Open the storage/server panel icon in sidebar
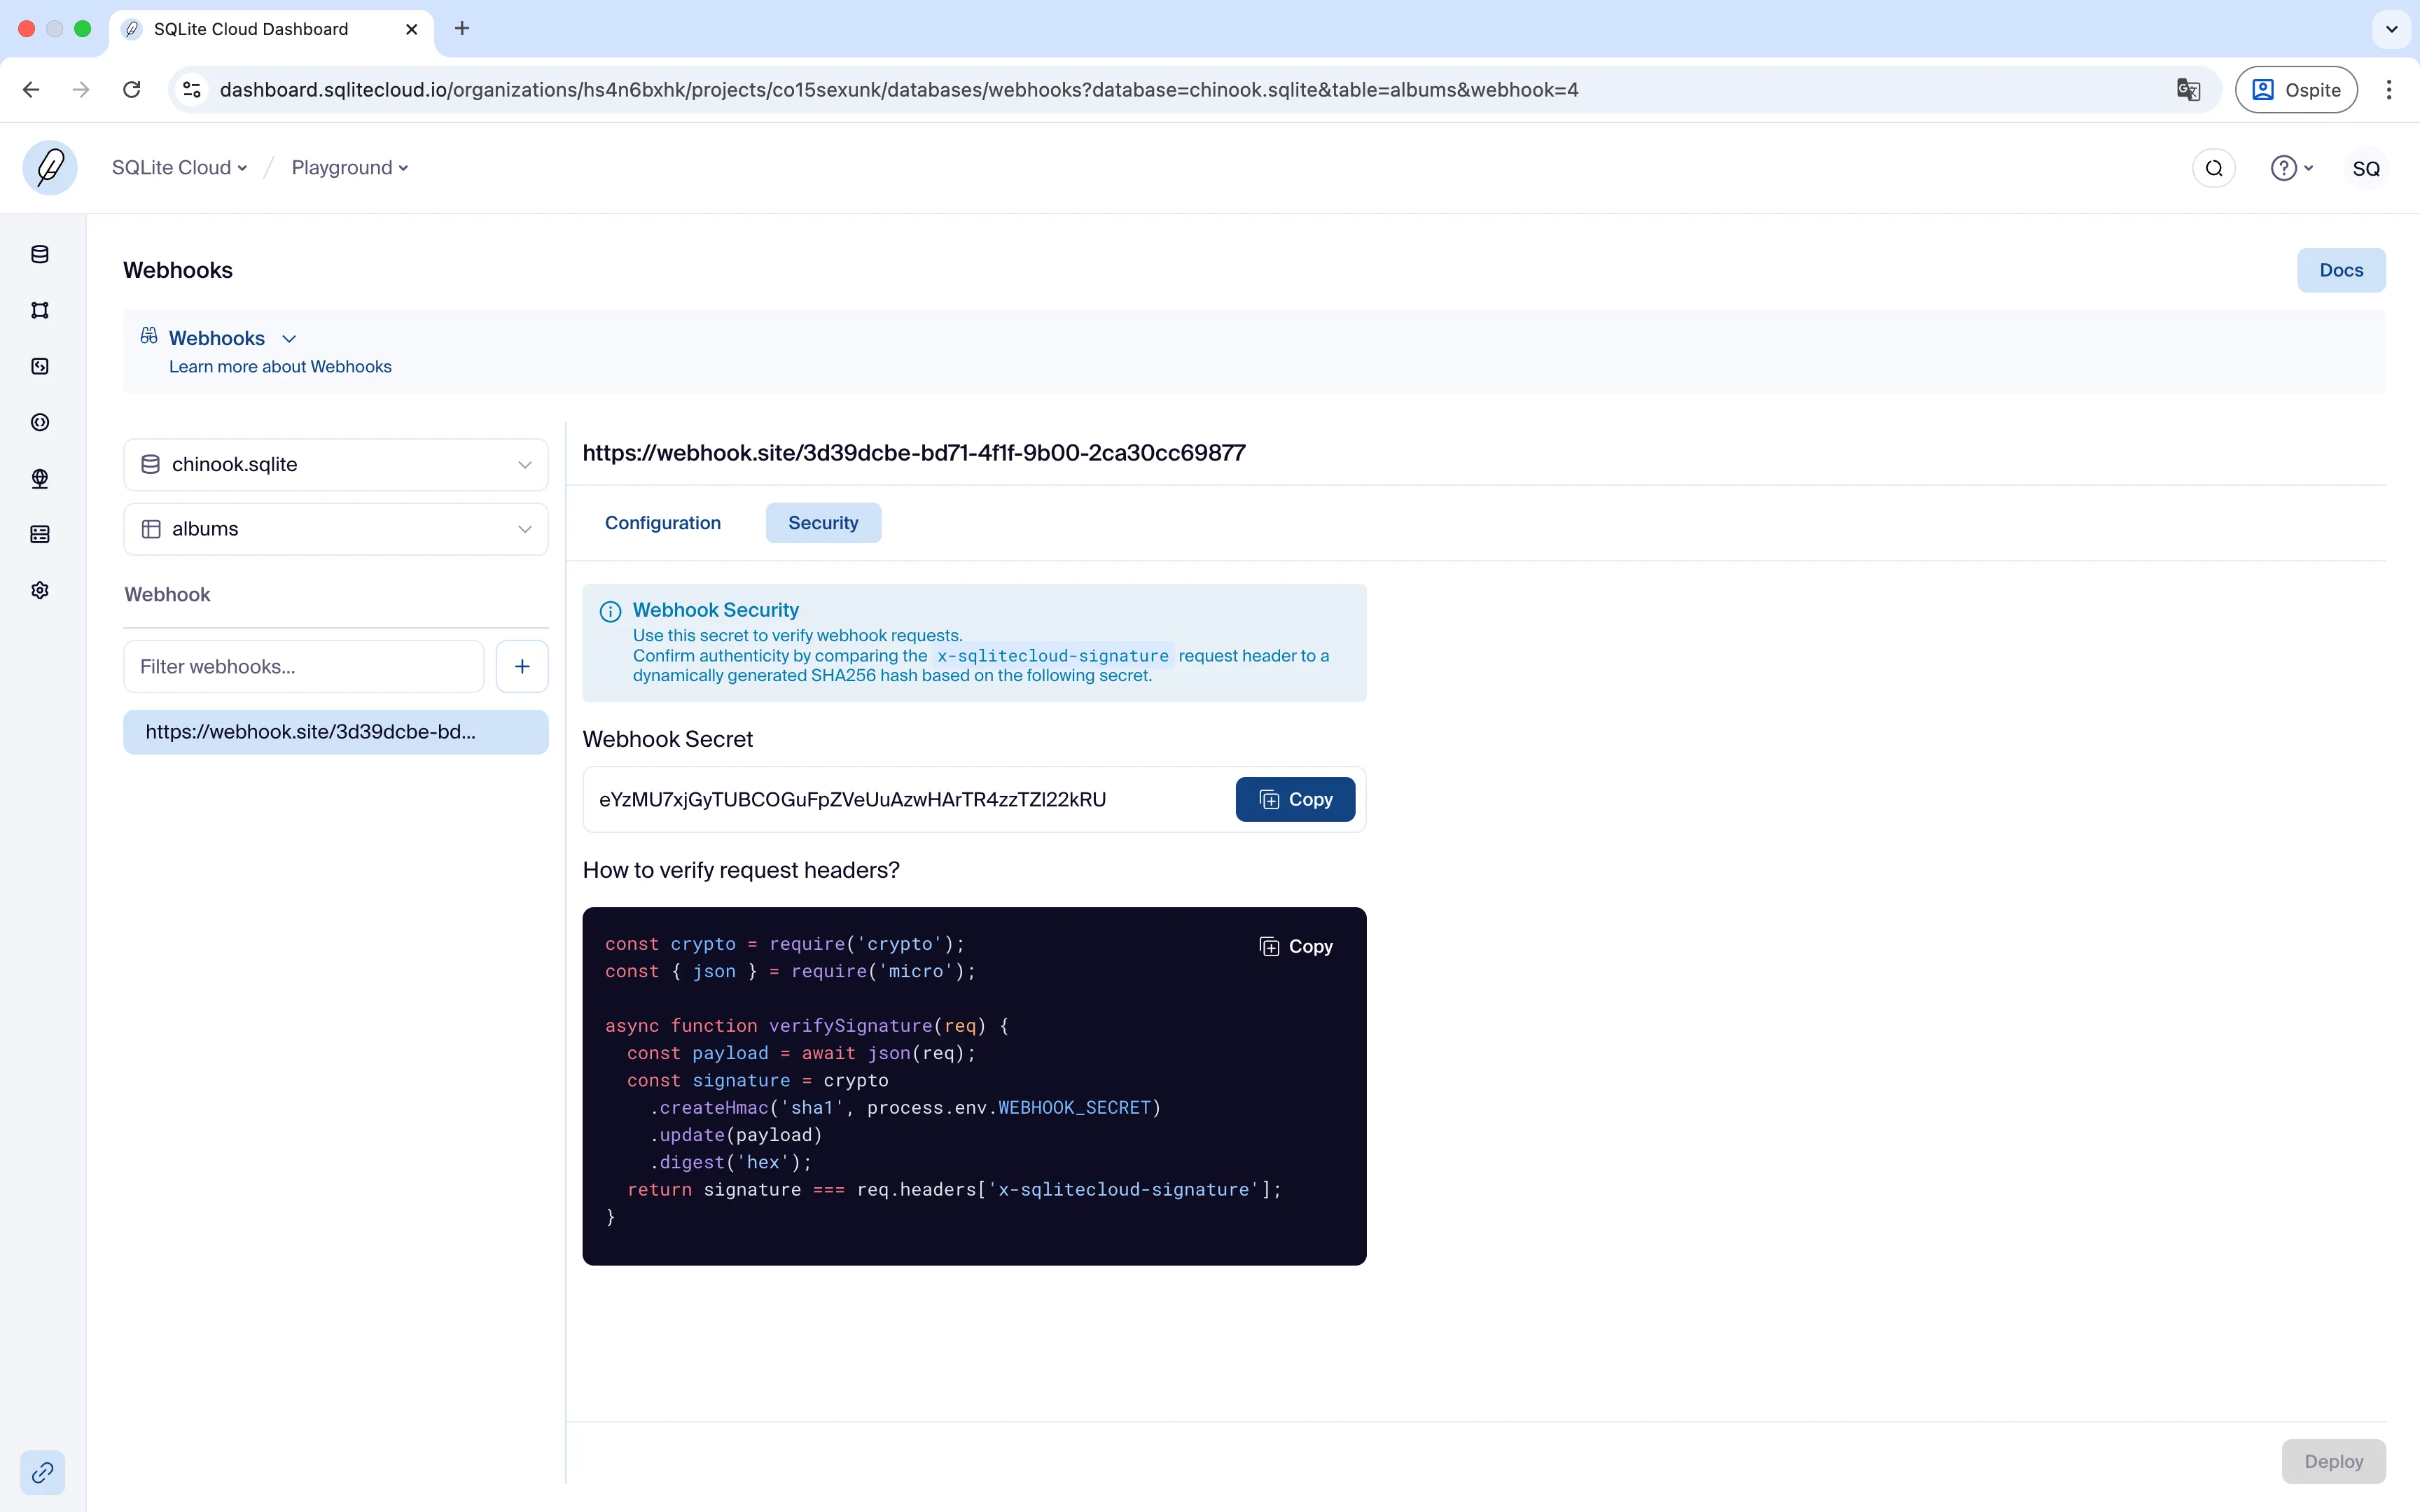 click(x=39, y=534)
